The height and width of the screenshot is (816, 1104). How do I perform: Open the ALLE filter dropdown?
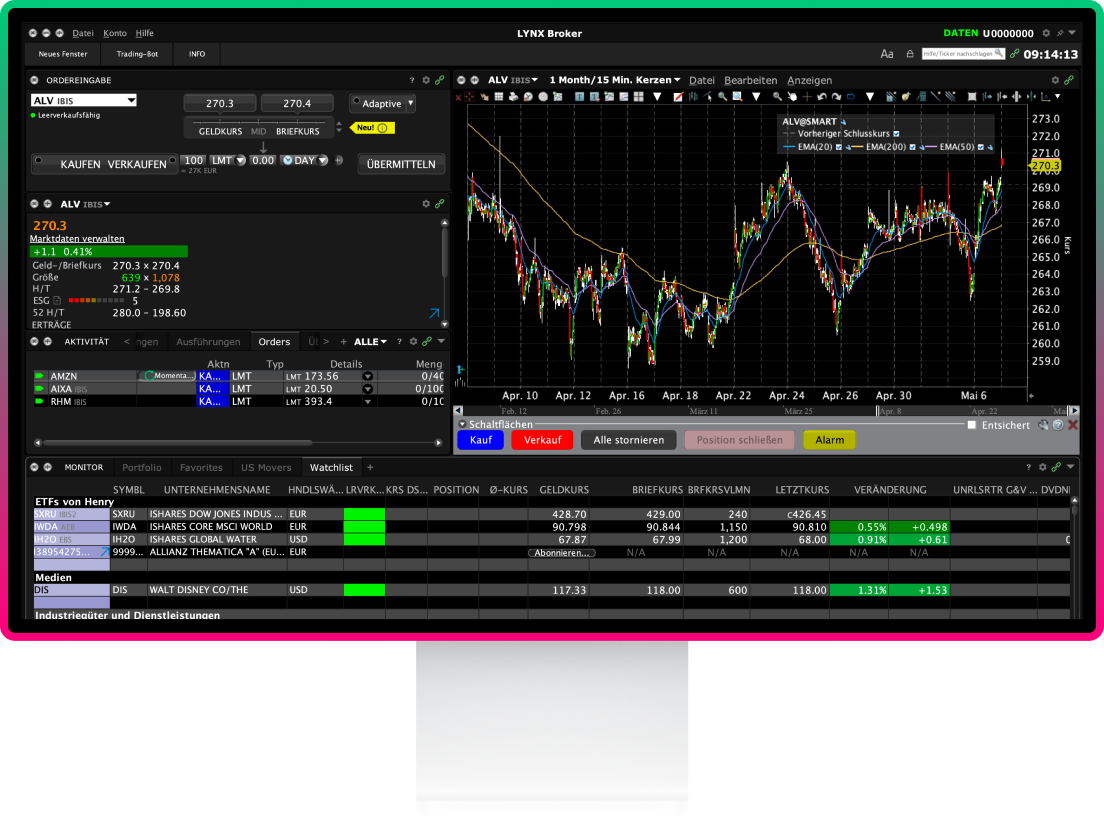pos(370,341)
